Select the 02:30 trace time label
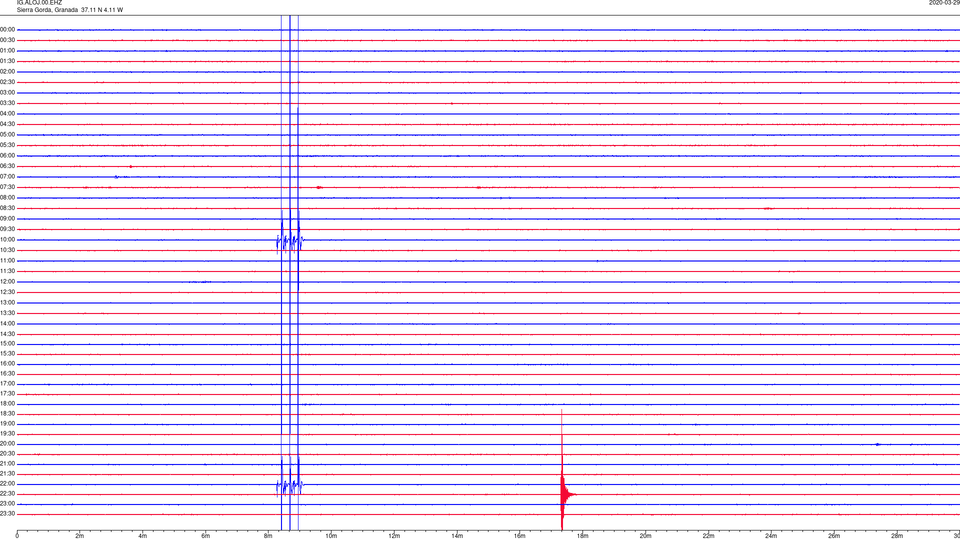The width and height of the screenshot is (960, 540). coord(8,82)
